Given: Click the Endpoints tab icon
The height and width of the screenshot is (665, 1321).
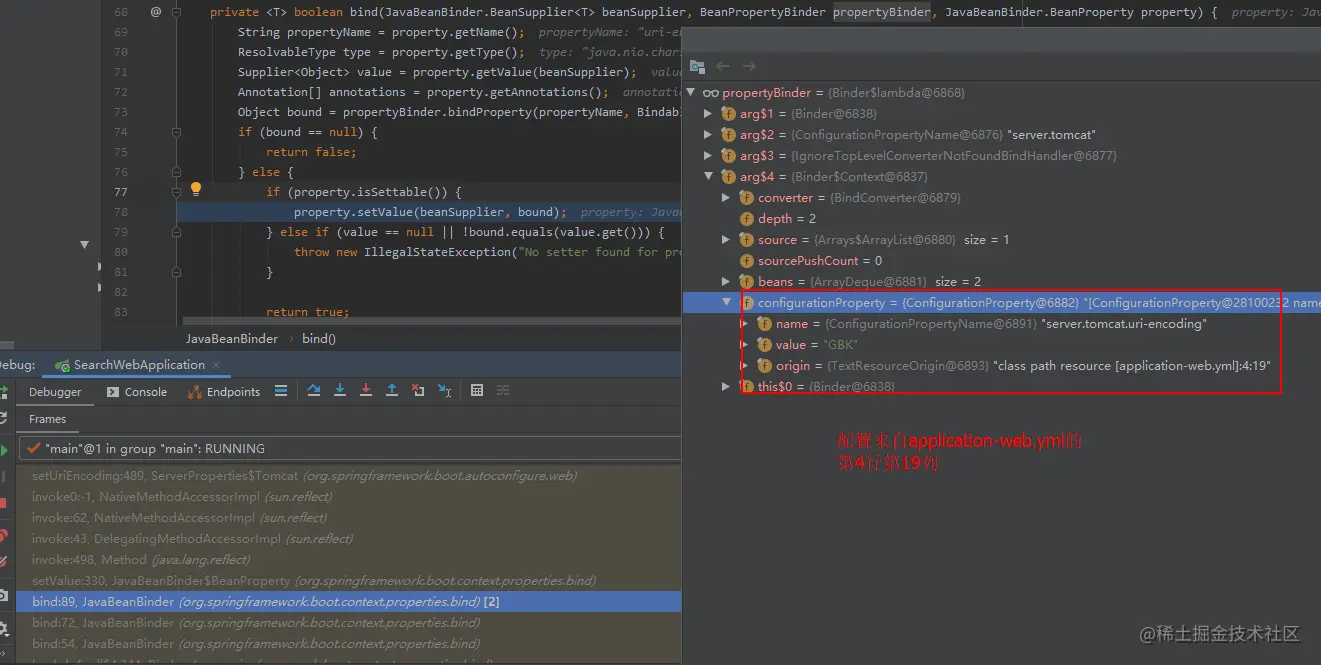Looking at the screenshot, I should point(196,392).
